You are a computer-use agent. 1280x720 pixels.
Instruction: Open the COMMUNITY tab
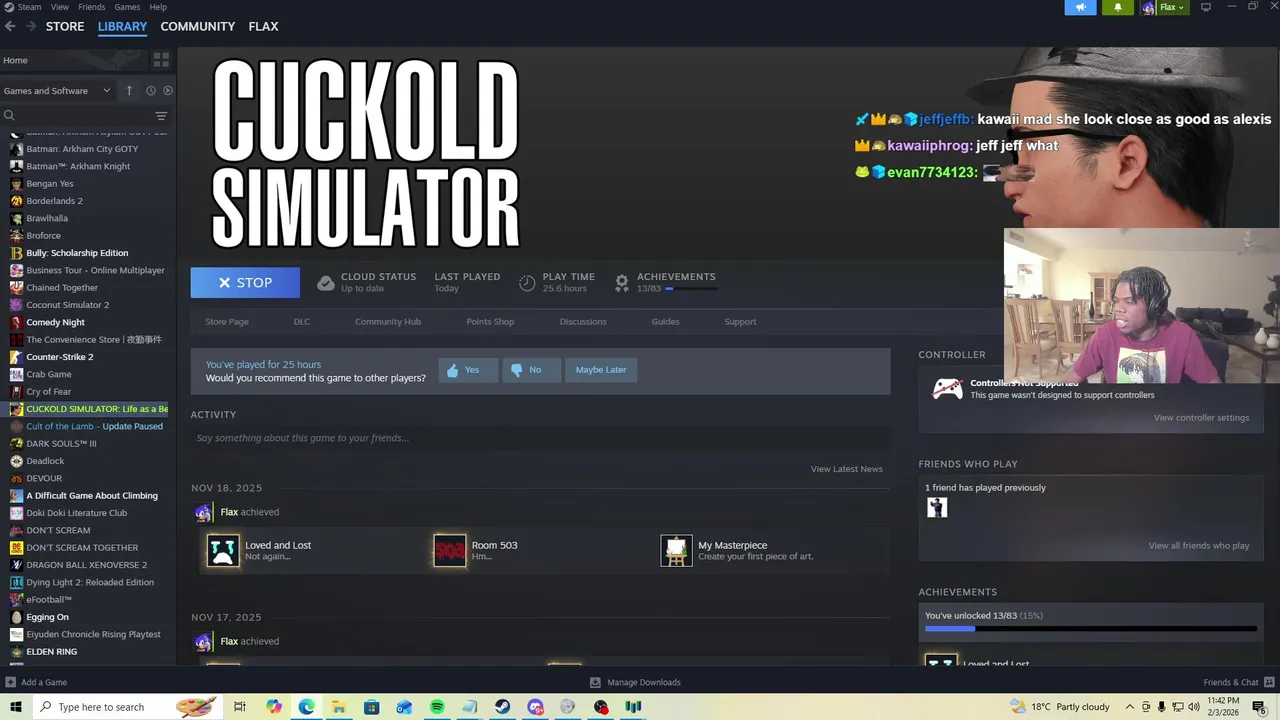tap(198, 26)
